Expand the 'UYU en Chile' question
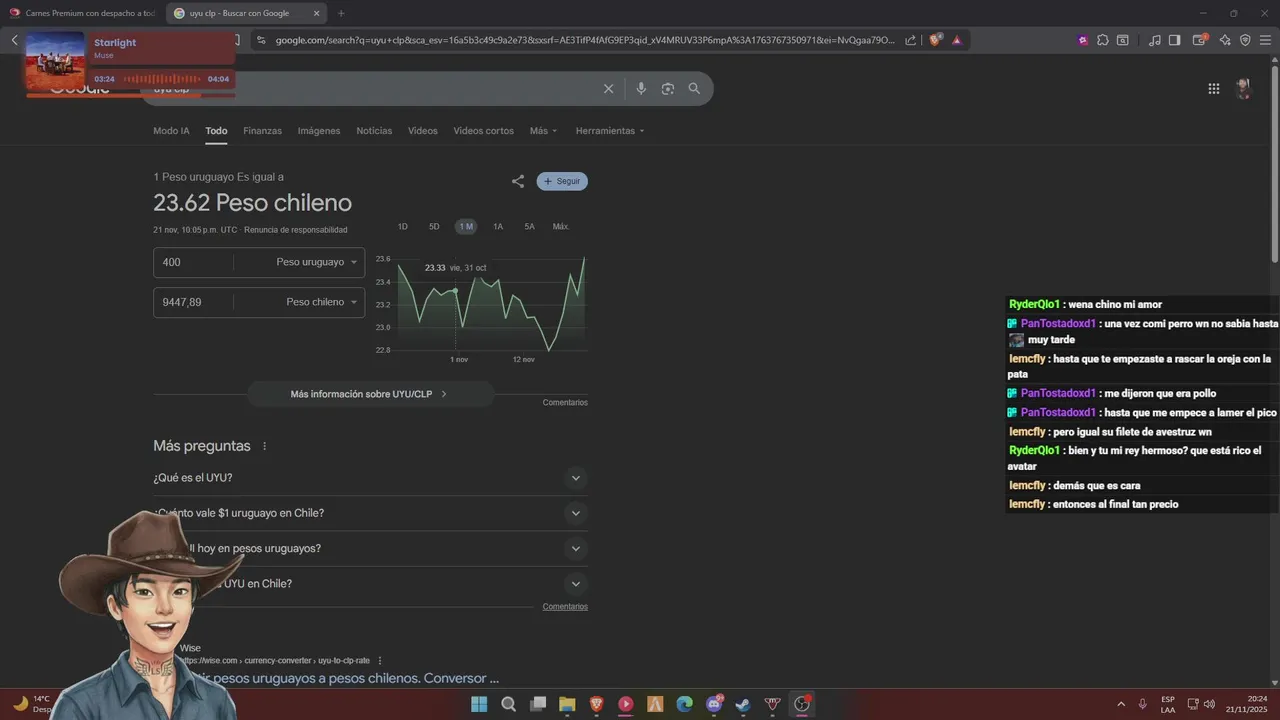This screenshot has width=1280, height=720. [370, 584]
